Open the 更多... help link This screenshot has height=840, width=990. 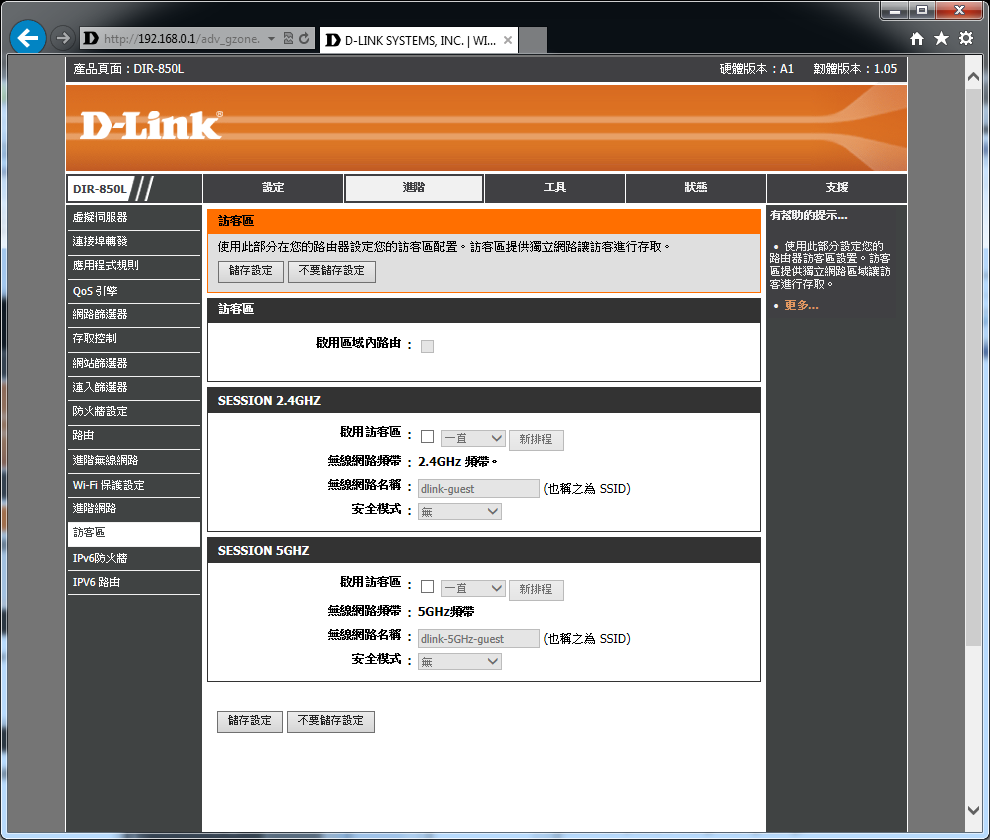click(801, 305)
